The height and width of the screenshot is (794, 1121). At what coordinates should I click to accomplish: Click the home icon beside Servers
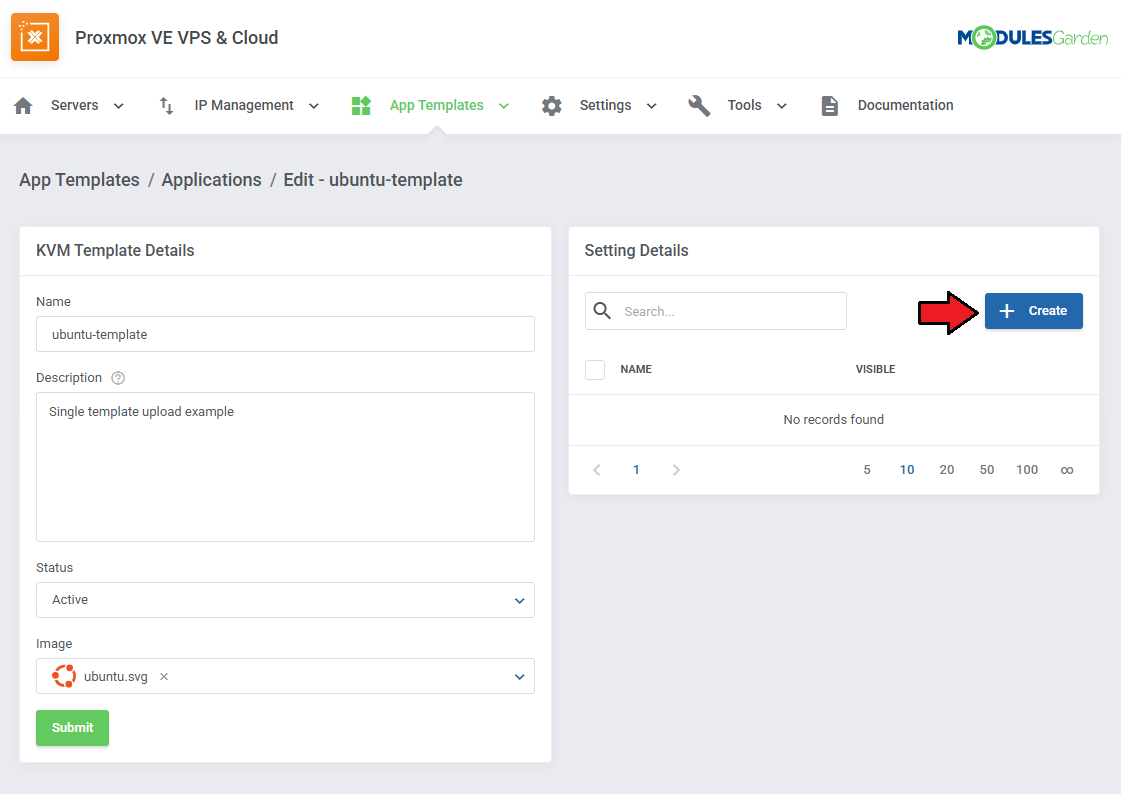[x=23, y=106]
